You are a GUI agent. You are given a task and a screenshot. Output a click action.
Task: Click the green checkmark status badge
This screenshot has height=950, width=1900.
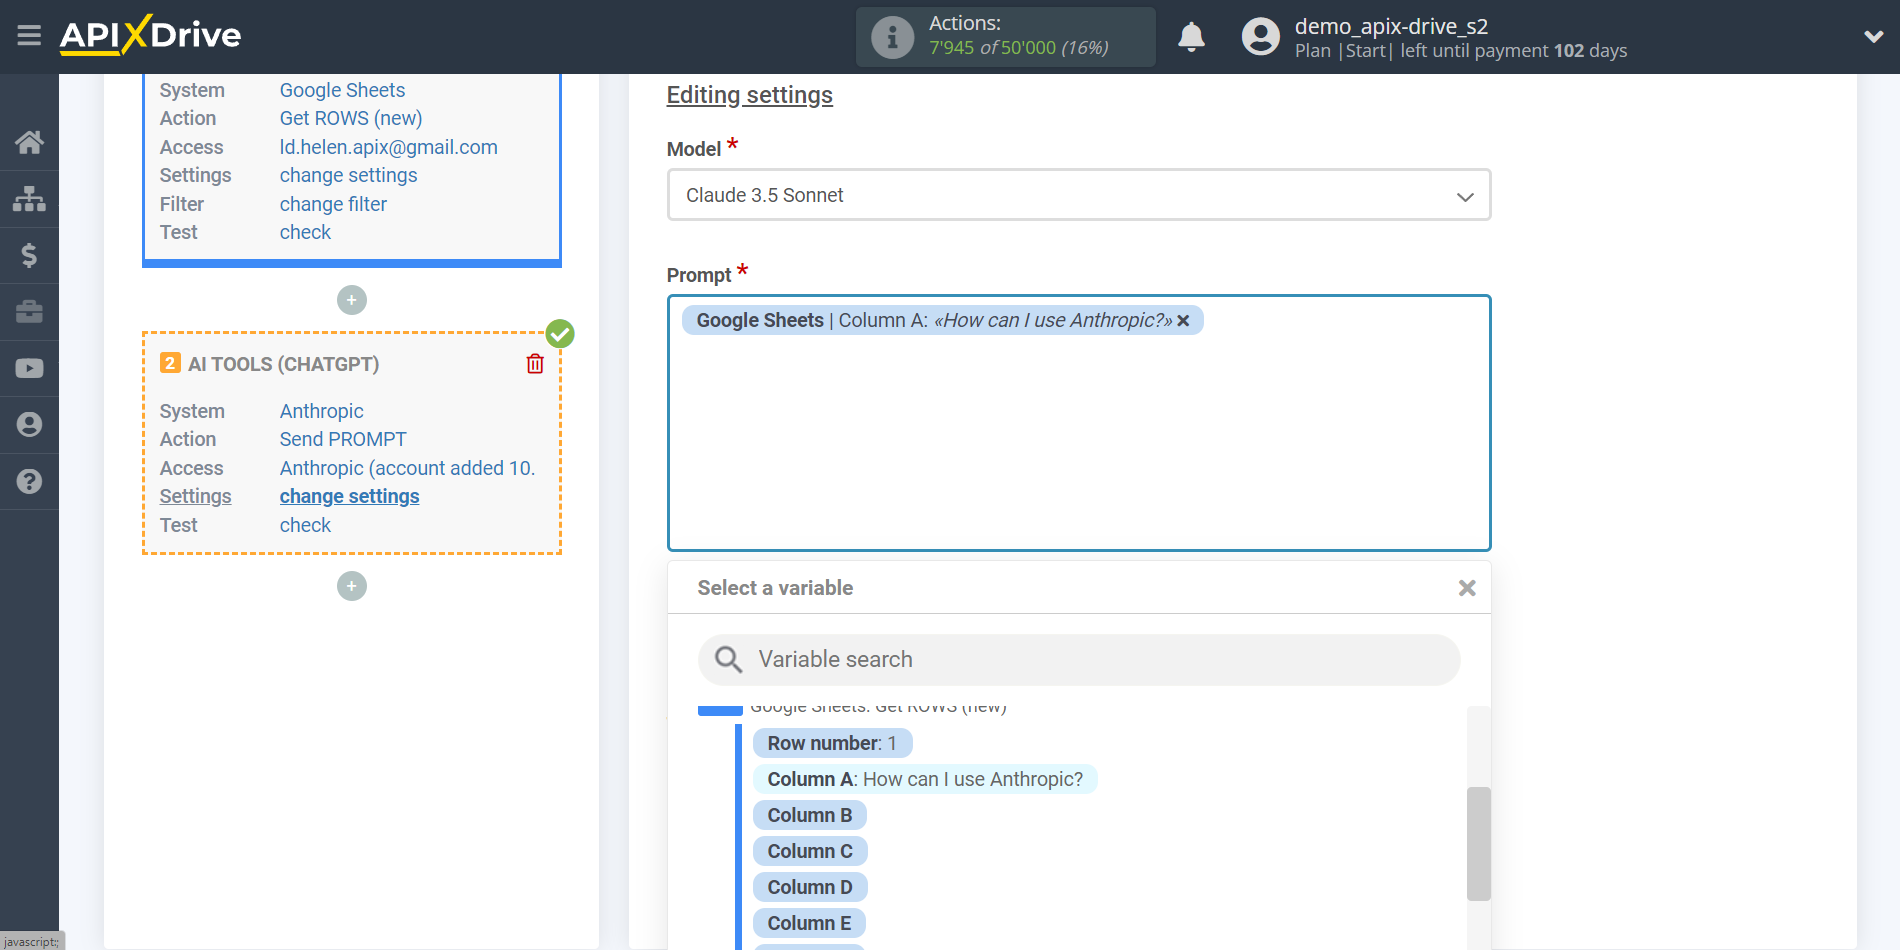(560, 334)
